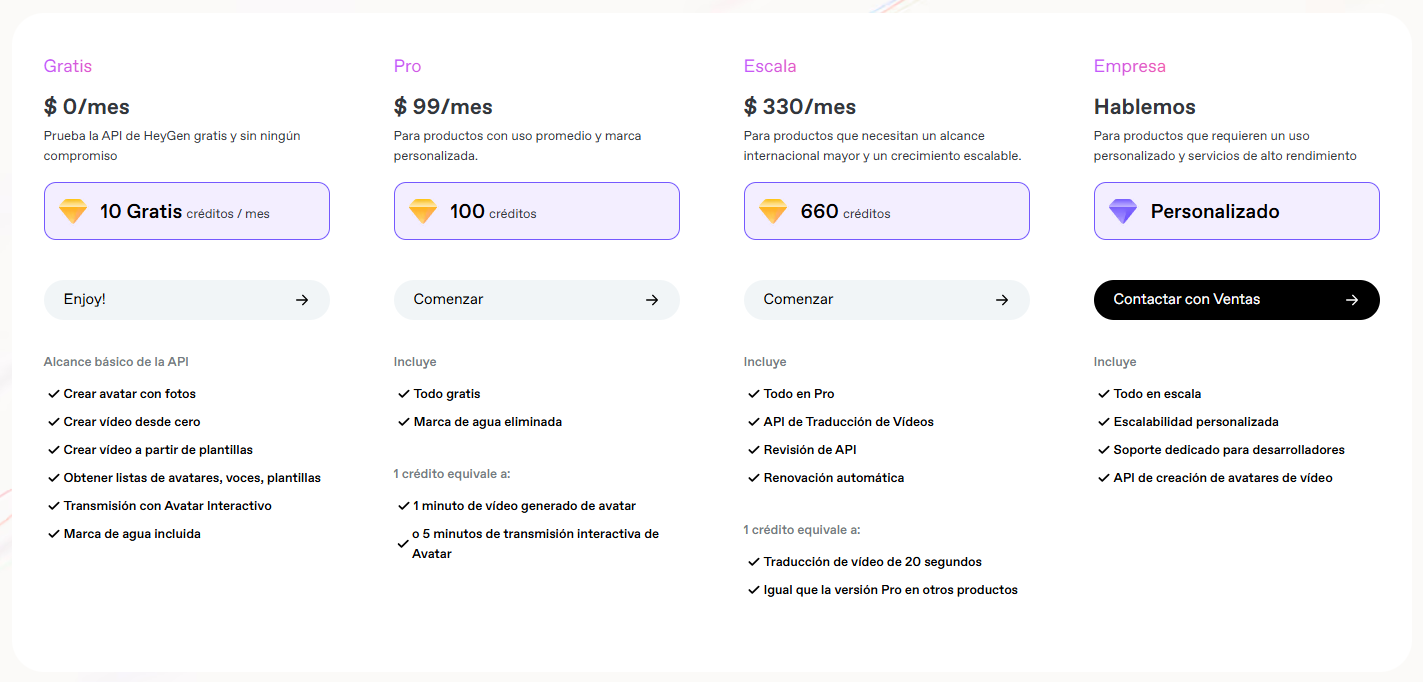
Task: Click the checkmark next to Renovación automática
Action: (x=754, y=478)
